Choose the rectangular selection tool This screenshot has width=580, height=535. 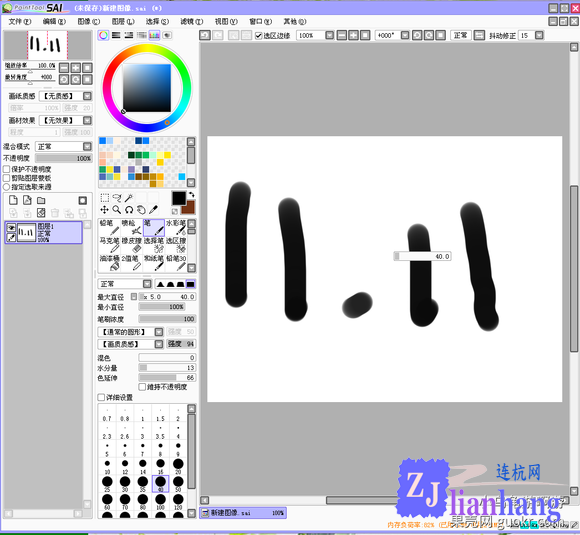105,198
